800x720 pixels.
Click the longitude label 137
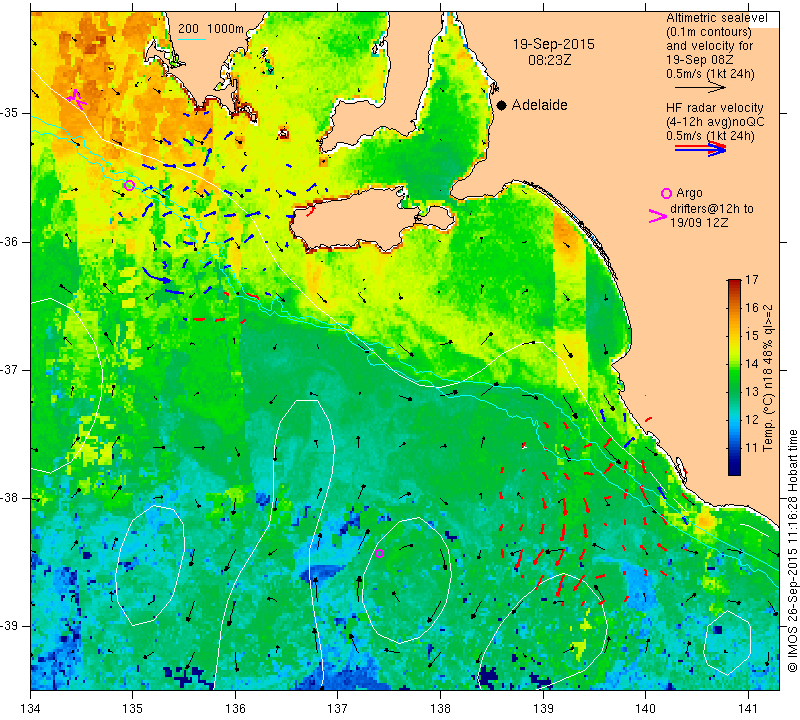[x=337, y=708]
